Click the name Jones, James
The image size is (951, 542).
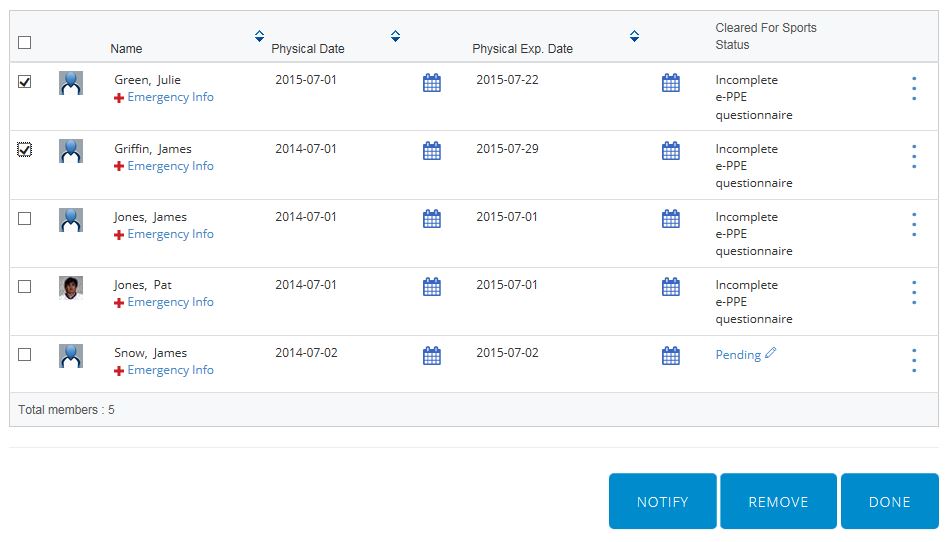150,216
